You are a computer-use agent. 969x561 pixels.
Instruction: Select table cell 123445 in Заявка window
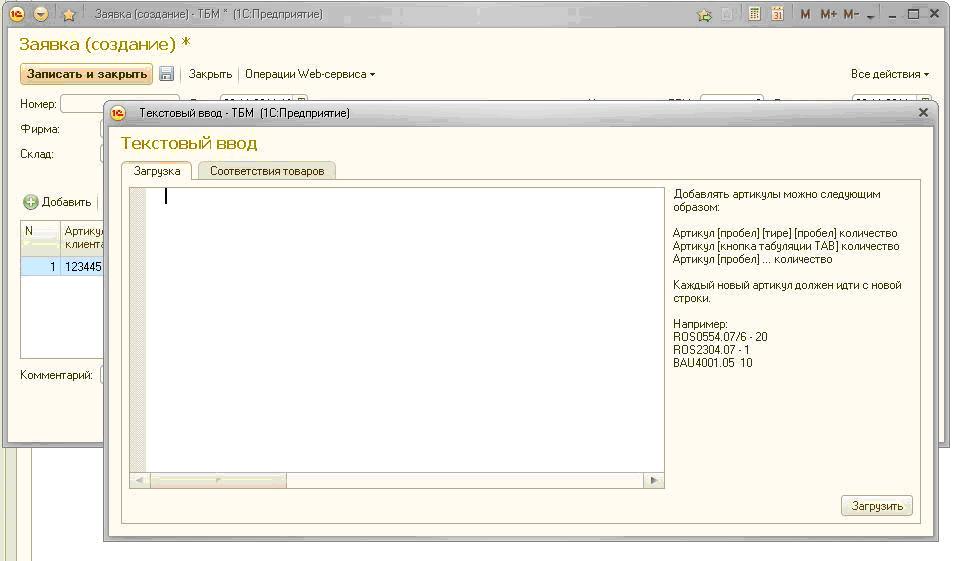[x=82, y=267]
